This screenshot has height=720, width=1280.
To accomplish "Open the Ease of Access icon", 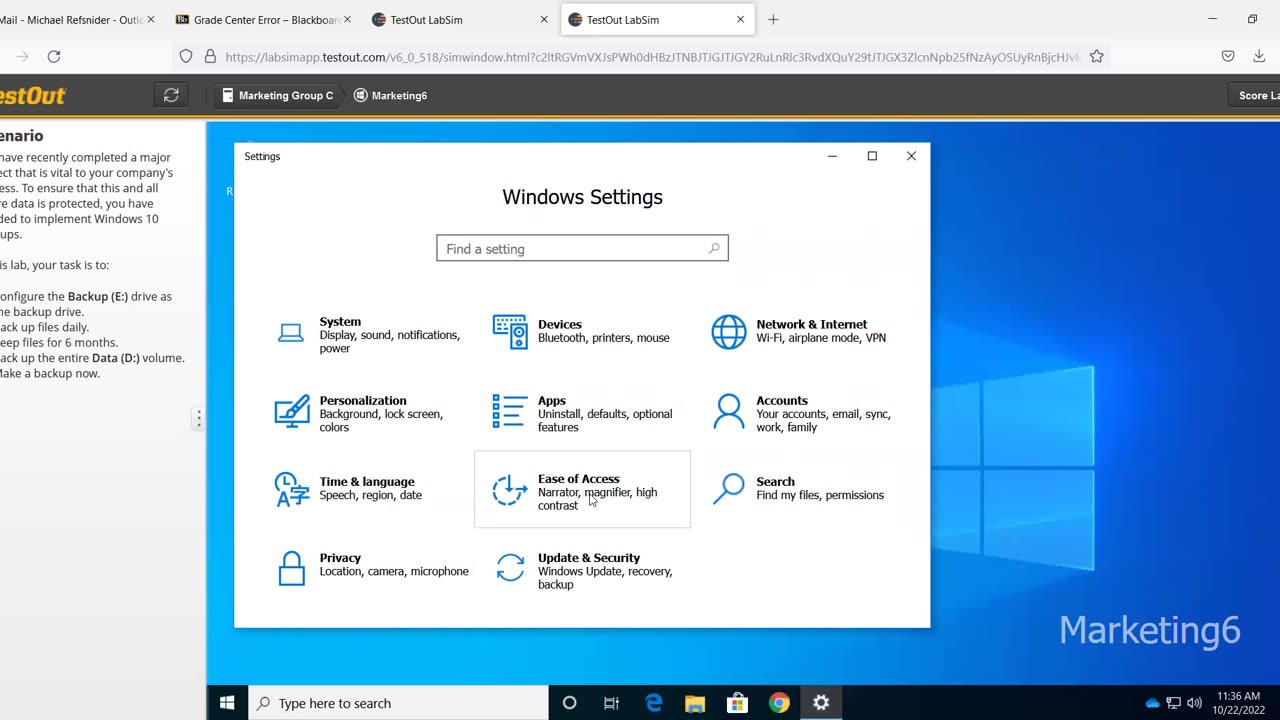I will [510, 490].
